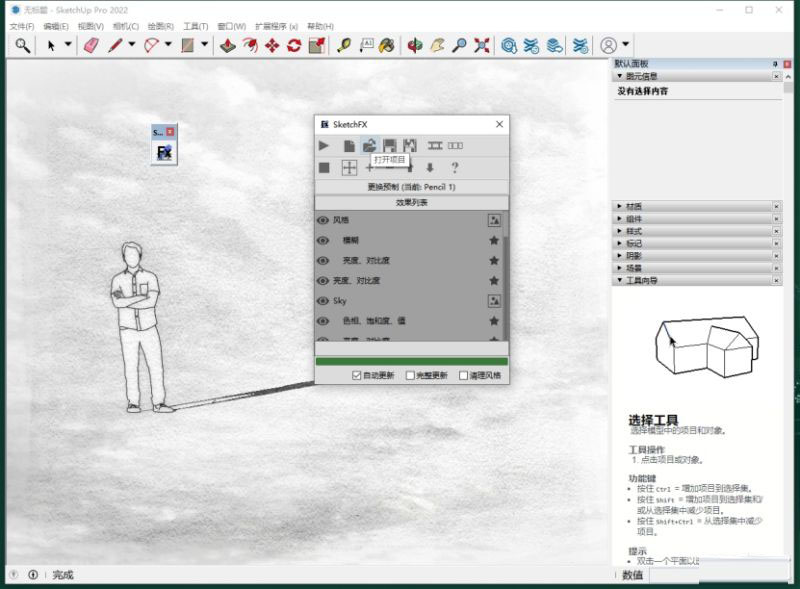The width and height of the screenshot is (800, 589).
Task: Stop rendering with the SketchFX square button
Action: pos(324,167)
